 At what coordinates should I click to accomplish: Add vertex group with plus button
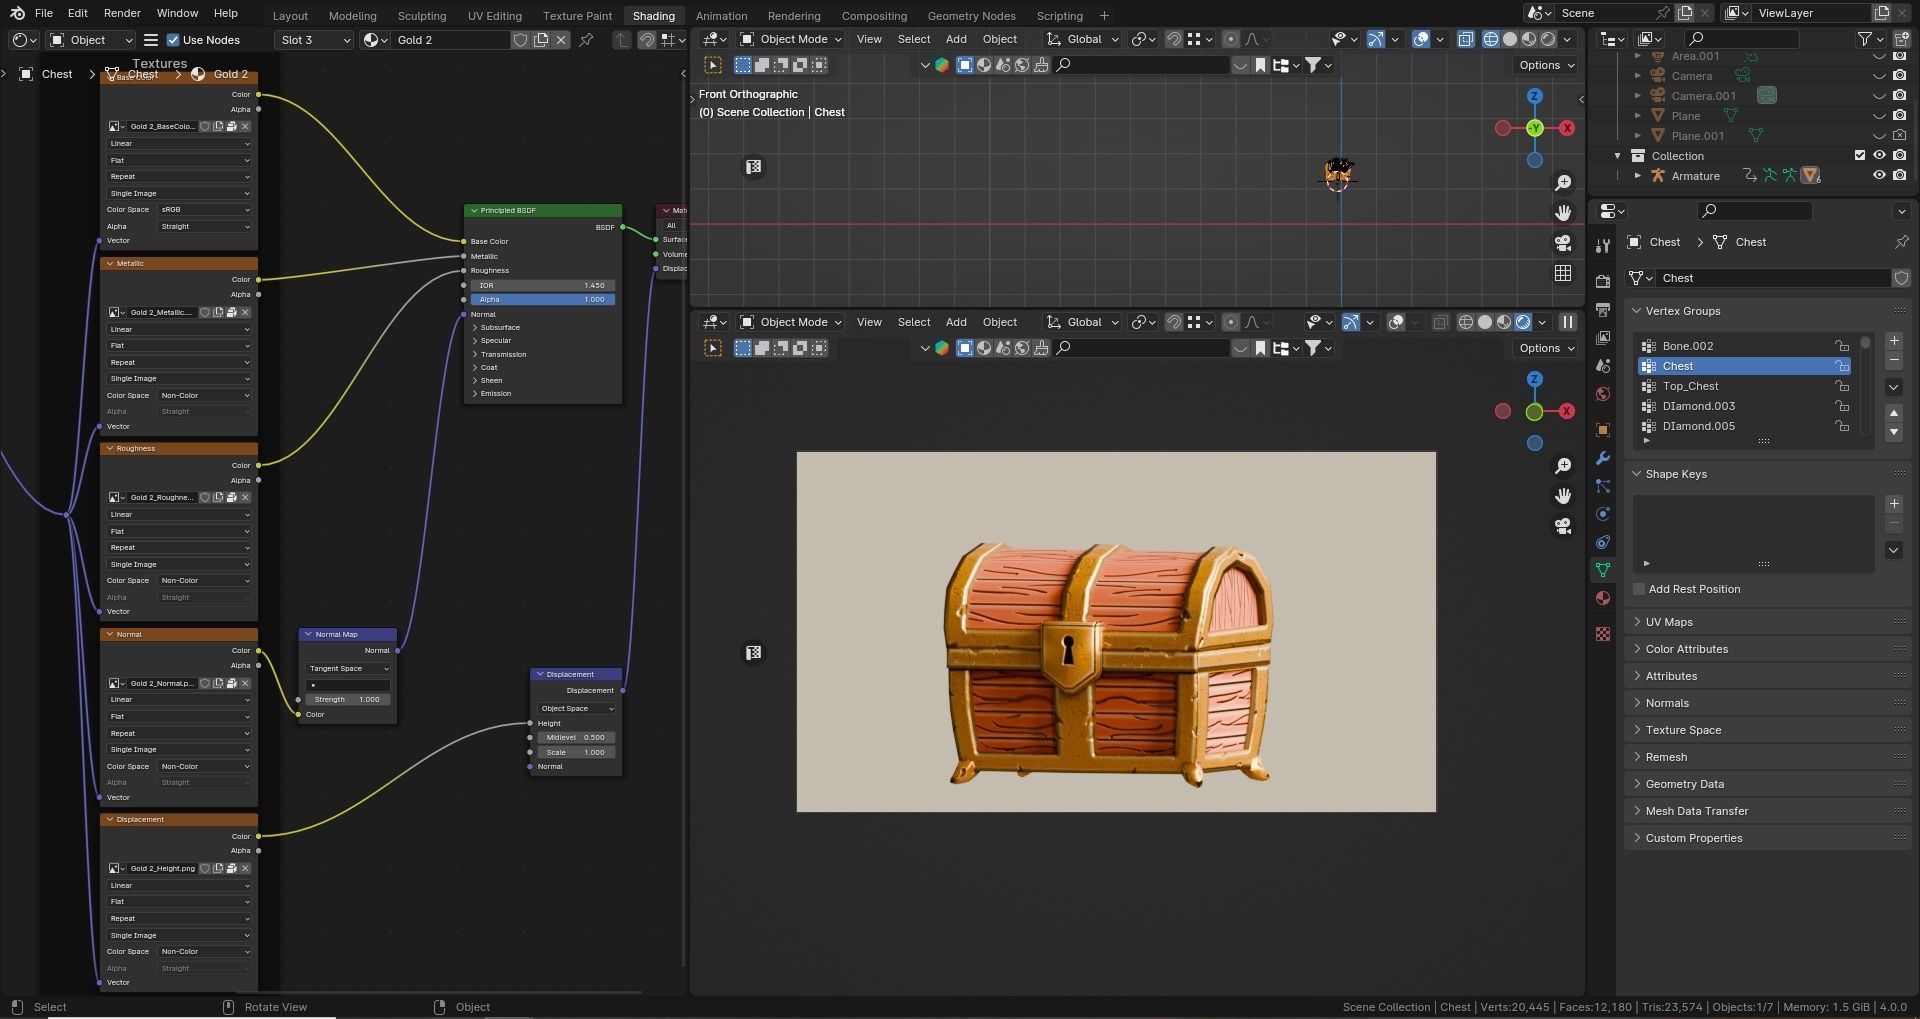point(1894,341)
